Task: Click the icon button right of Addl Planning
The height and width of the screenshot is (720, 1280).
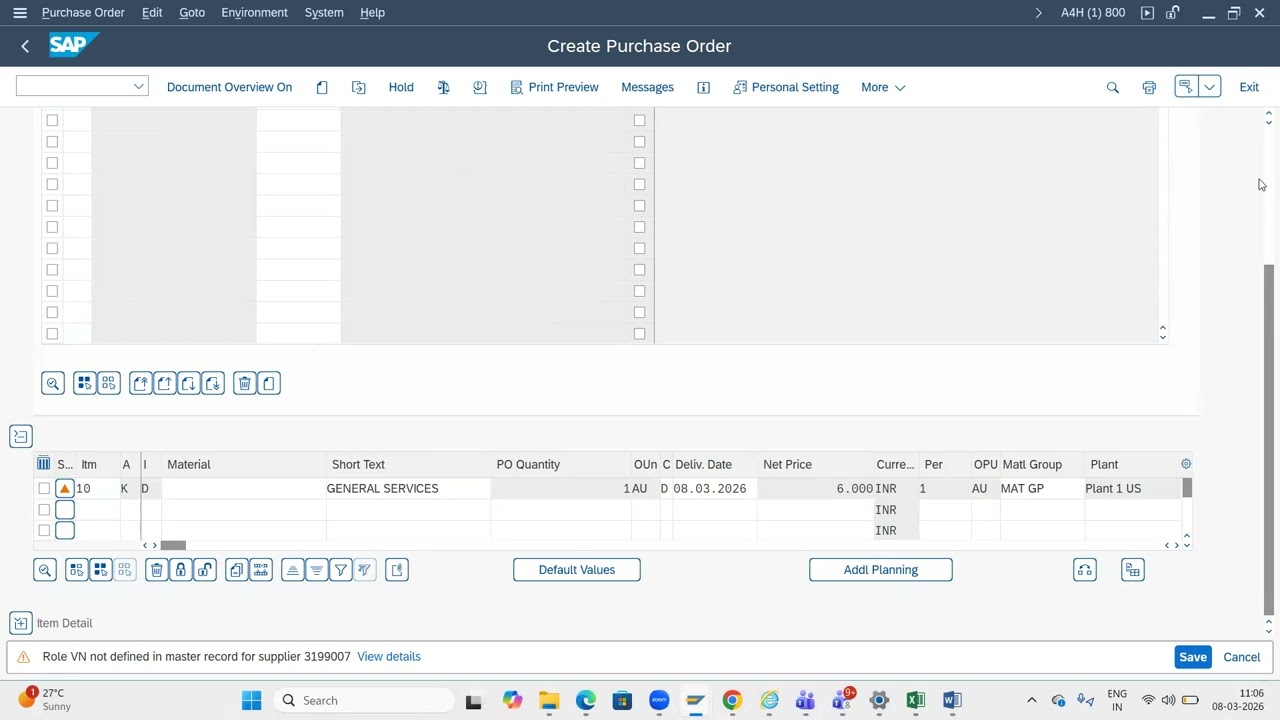Action: 1085,570
